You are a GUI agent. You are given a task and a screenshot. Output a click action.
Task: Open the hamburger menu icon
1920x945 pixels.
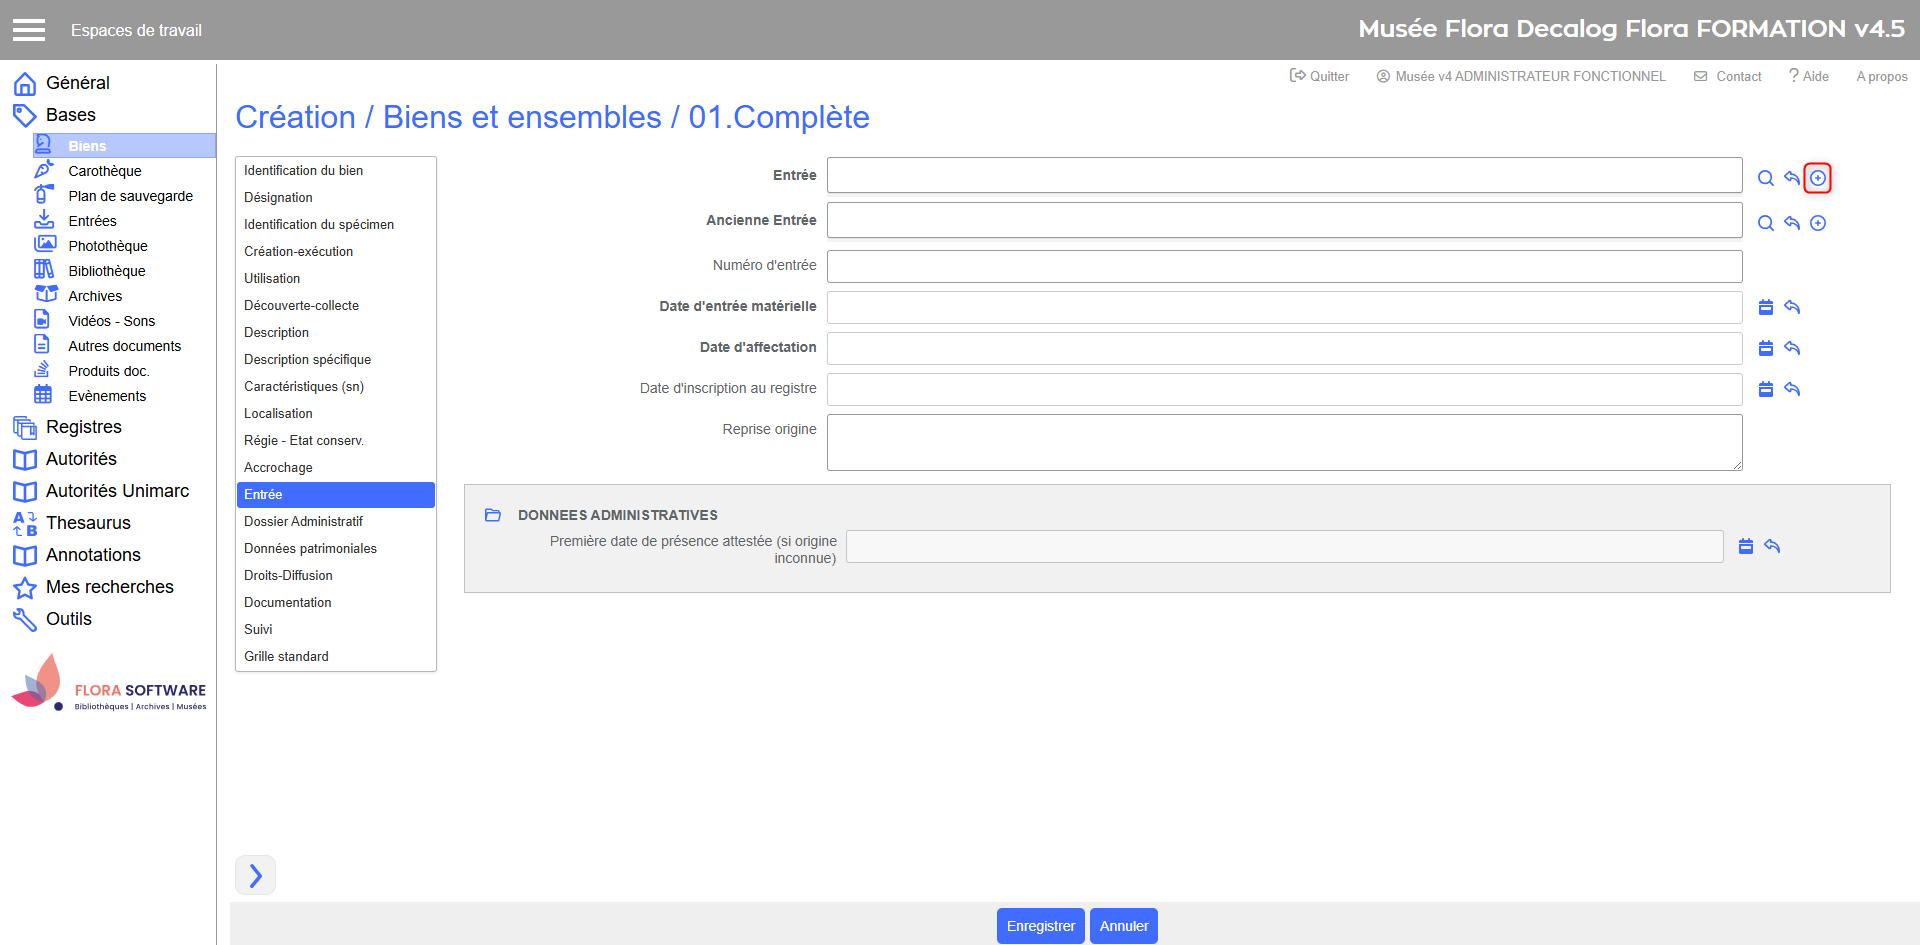click(x=29, y=30)
